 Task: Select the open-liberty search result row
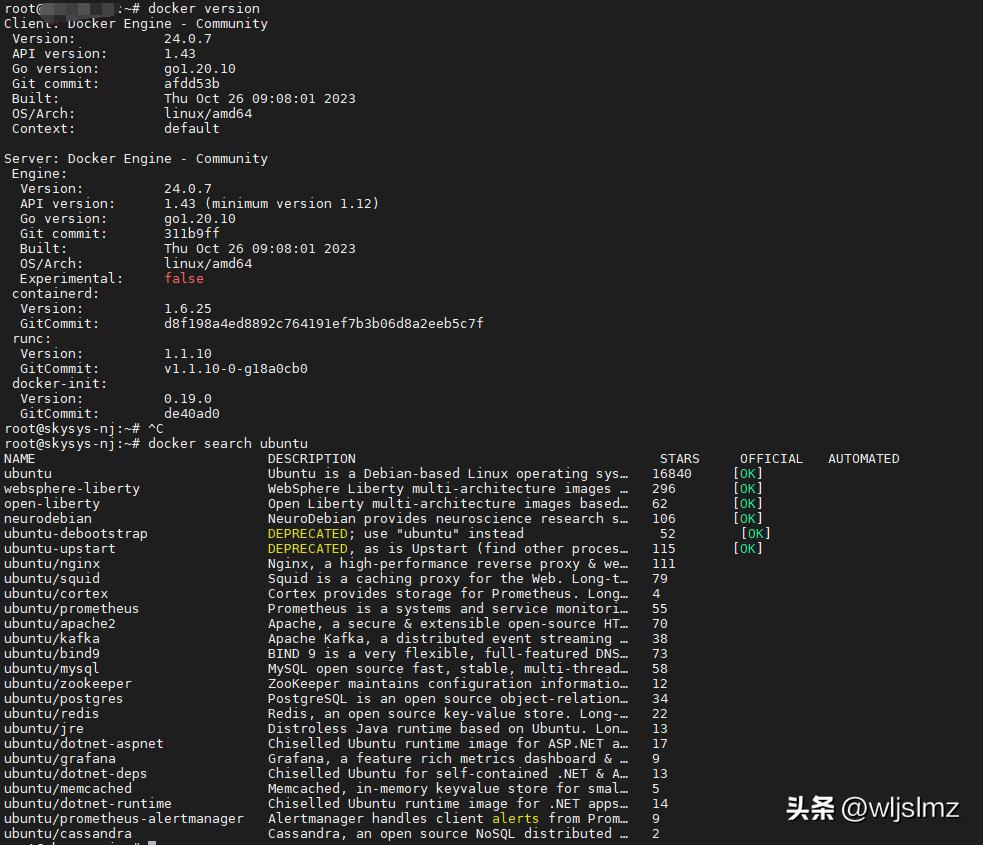[x=51, y=503]
